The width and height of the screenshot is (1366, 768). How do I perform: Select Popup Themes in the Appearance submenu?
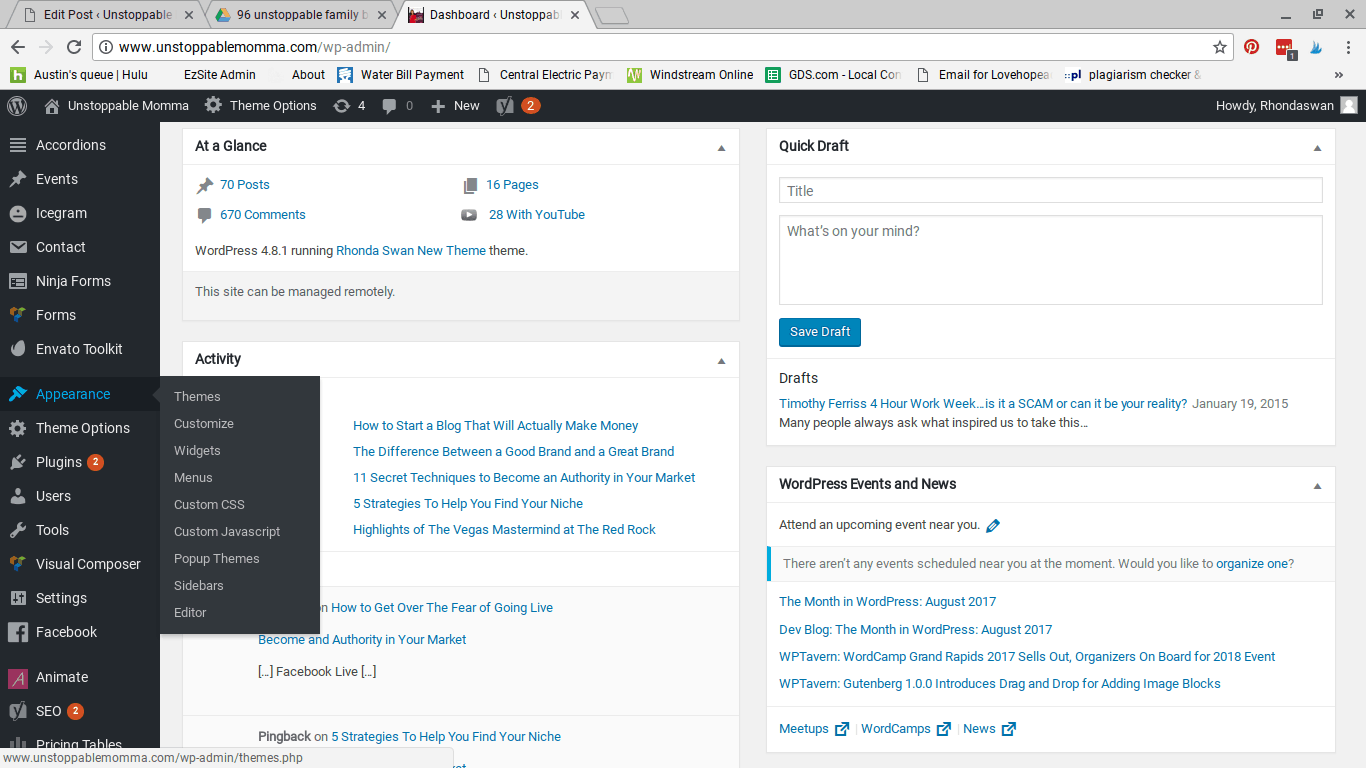pyautogui.click(x=217, y=559)
